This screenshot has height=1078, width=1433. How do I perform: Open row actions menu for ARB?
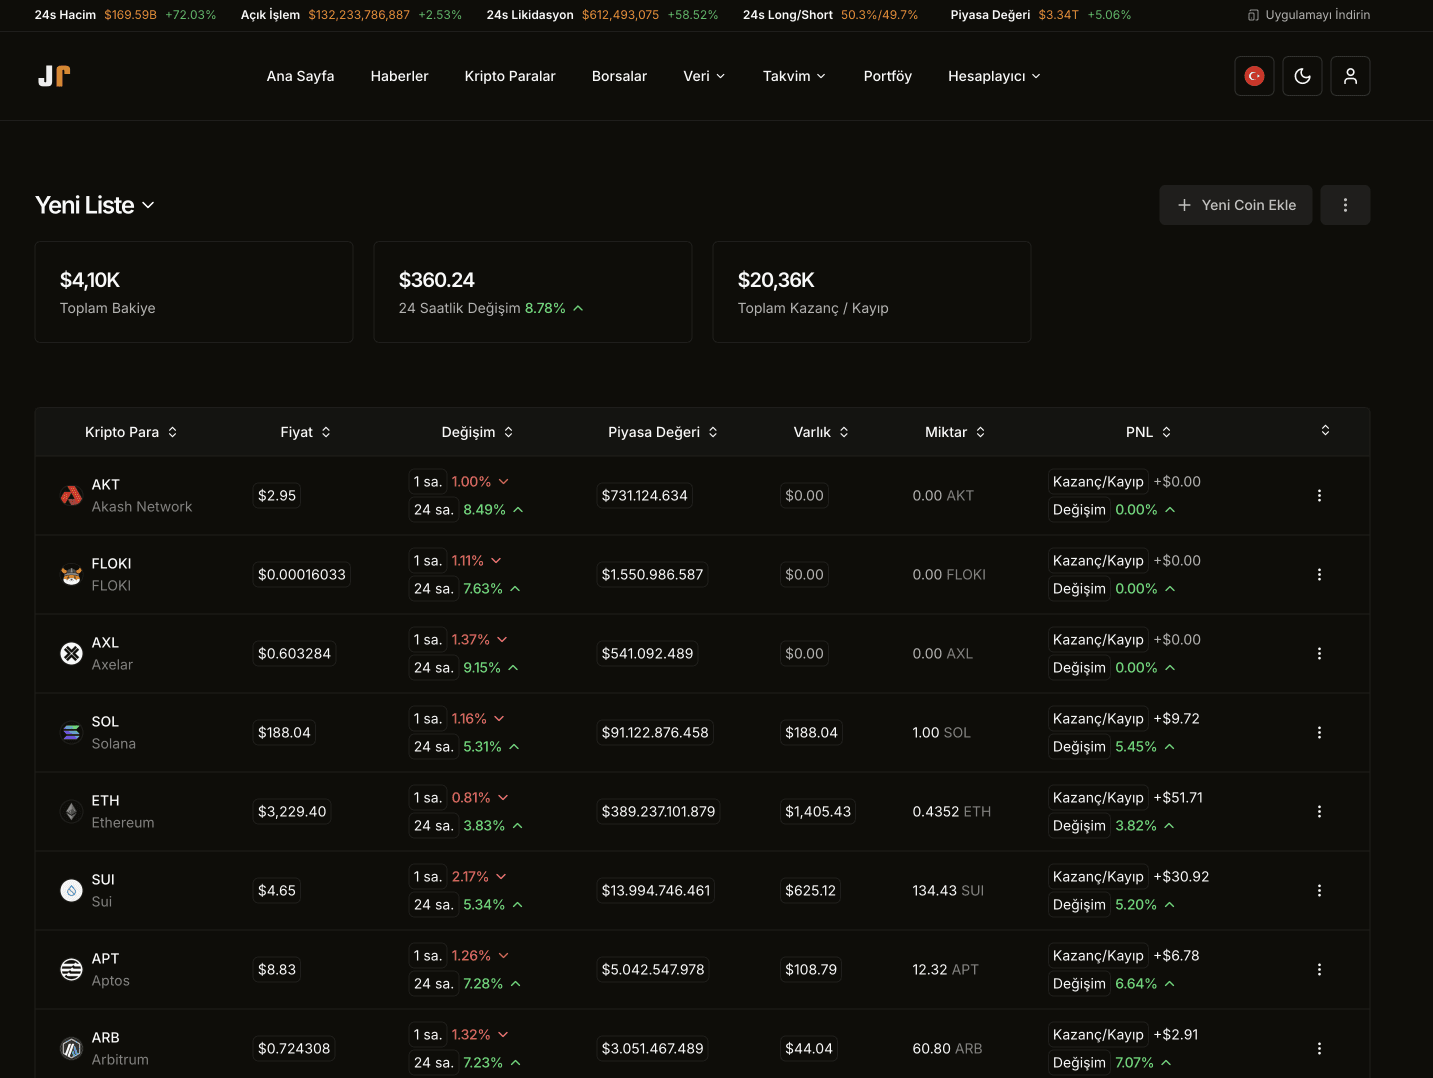tap(1319, 1048)
